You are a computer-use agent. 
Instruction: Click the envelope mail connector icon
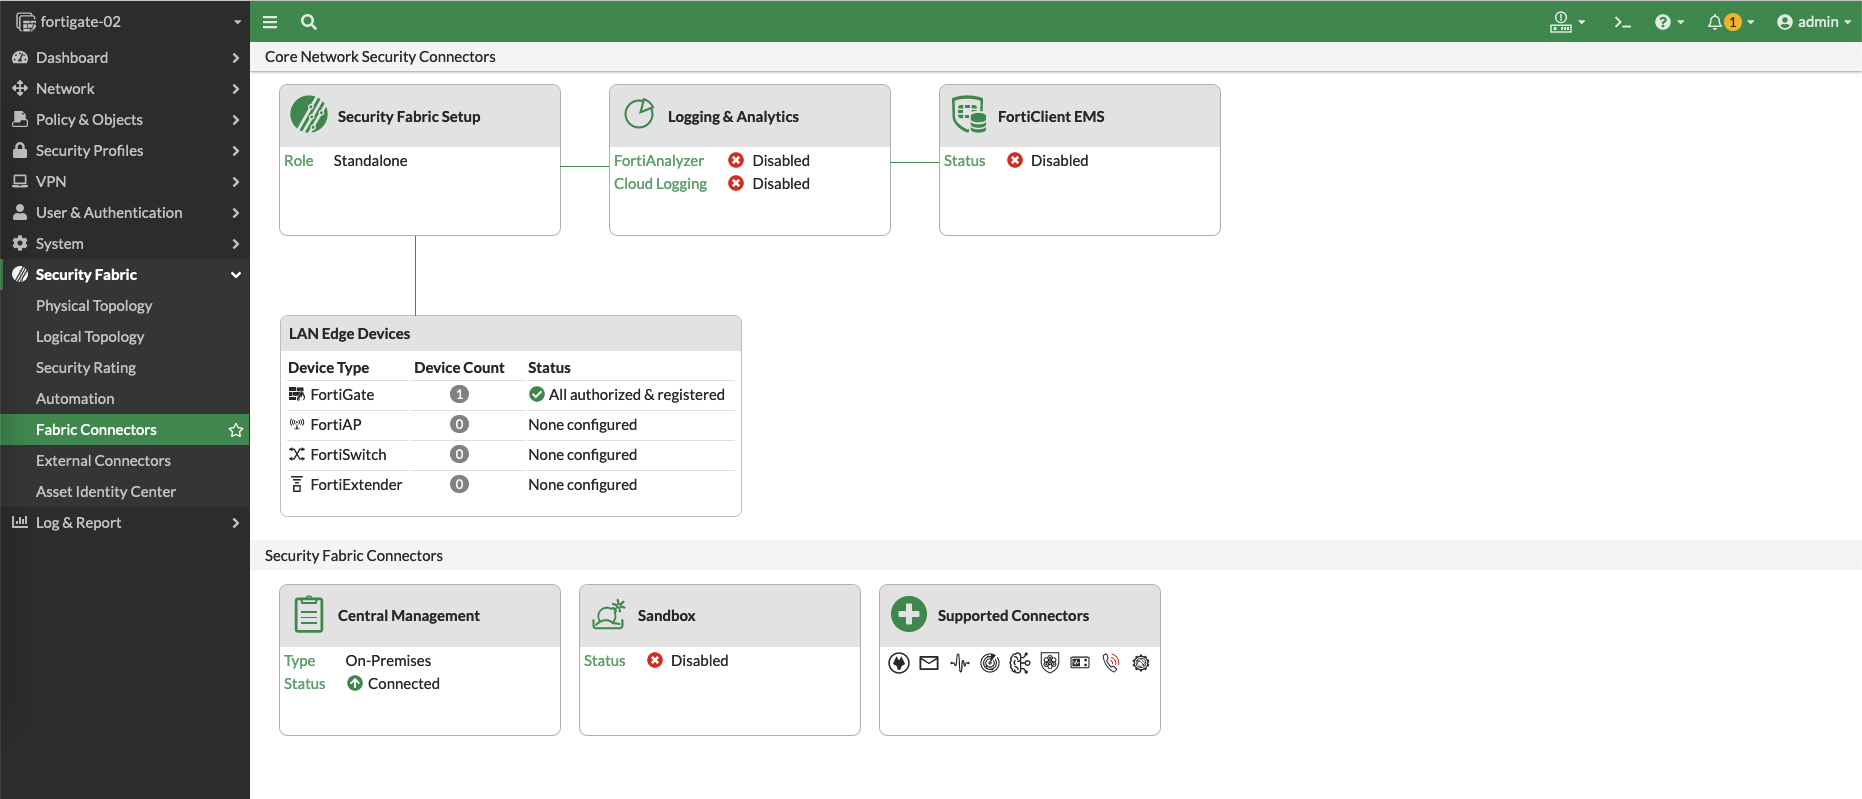click(x=929, y=663)
